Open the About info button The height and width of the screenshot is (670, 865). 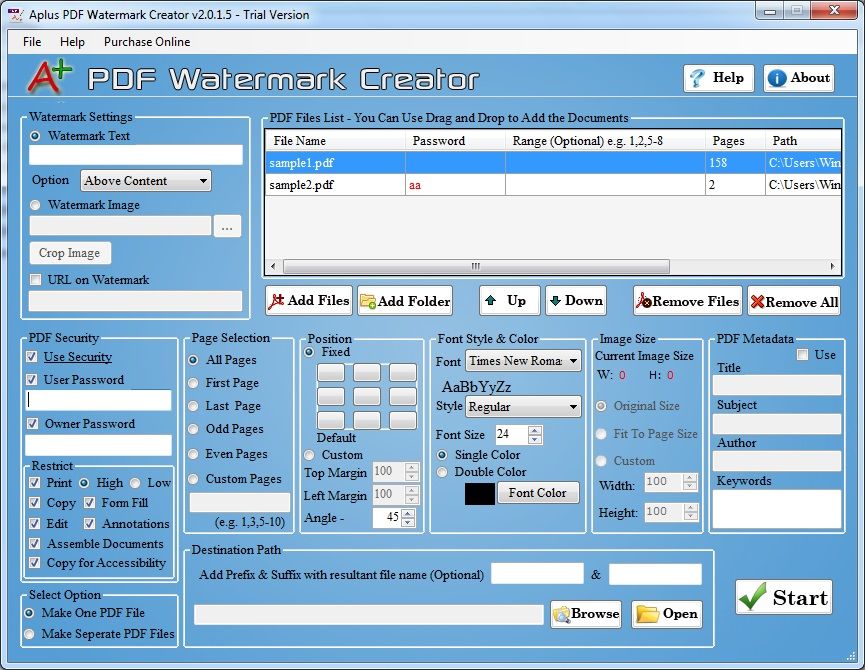799,78
